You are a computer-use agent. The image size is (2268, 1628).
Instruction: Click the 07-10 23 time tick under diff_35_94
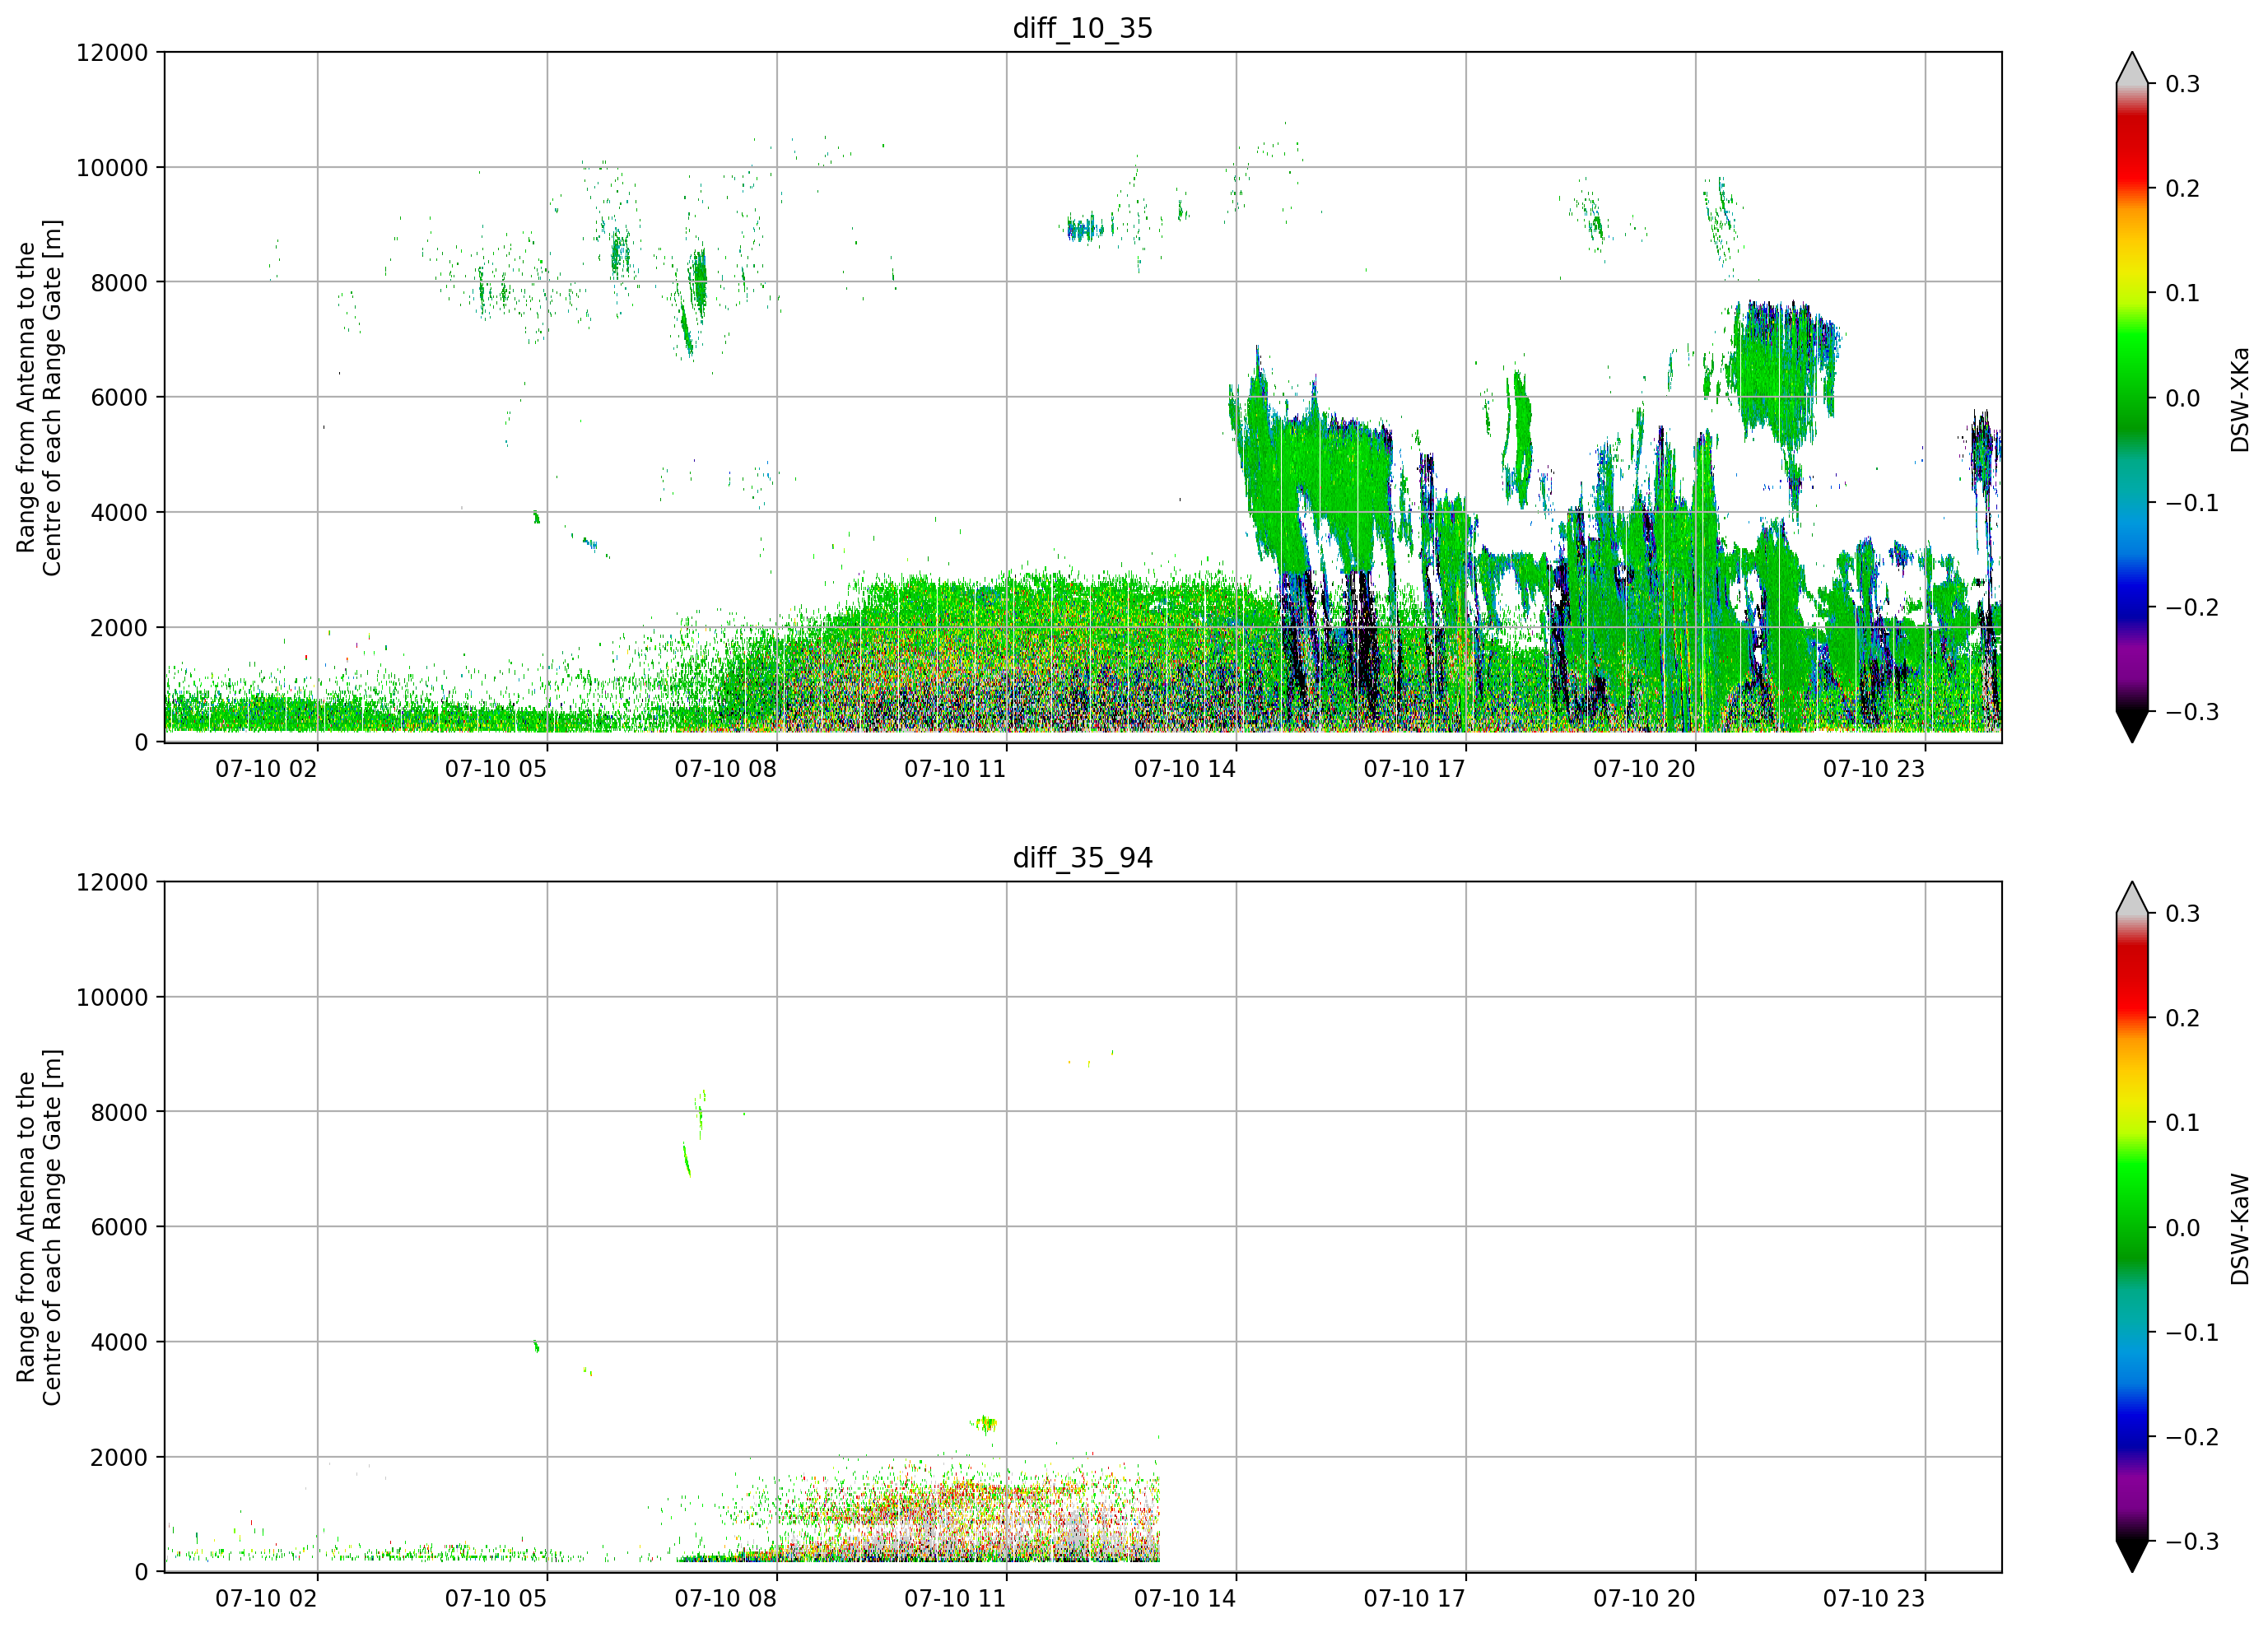coord(1874,1599)
